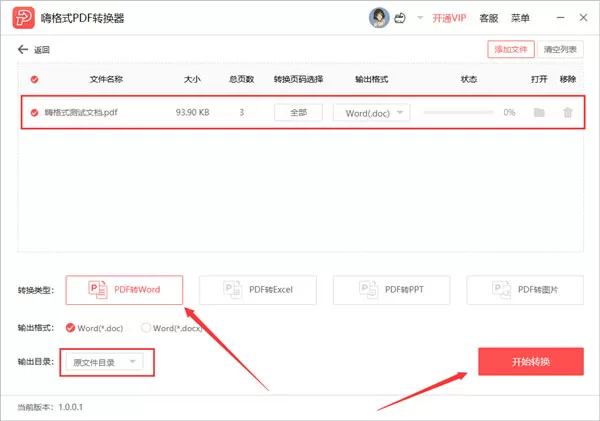Image resolution: width=600 pixels, height=421 pixels.
Task: Open the 原文件目录 output directory dropdown
Action: [104, 362]
